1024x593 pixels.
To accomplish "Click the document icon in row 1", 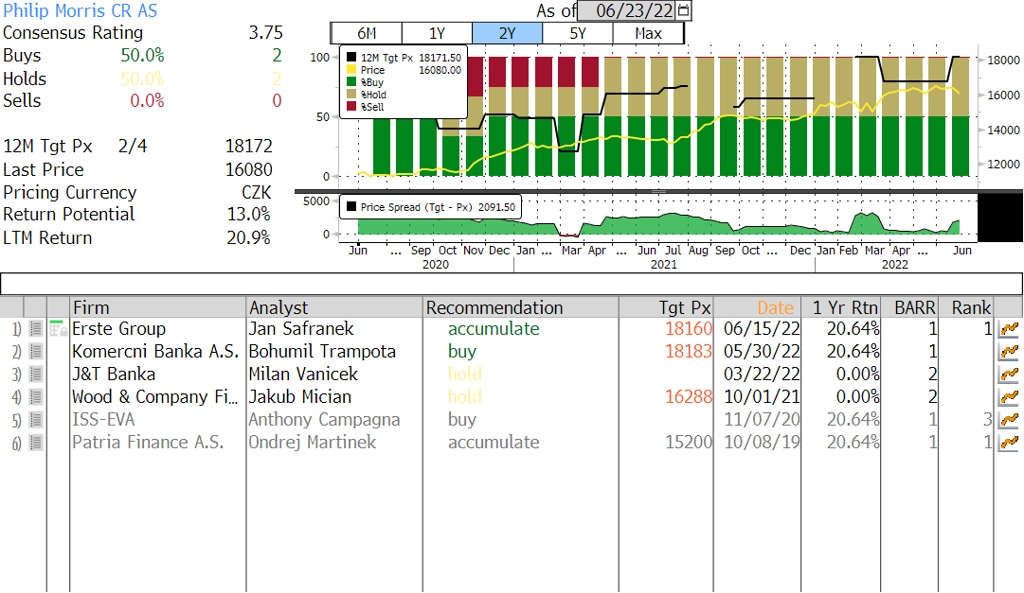I will pyautogui.click(x=36, y=329).
